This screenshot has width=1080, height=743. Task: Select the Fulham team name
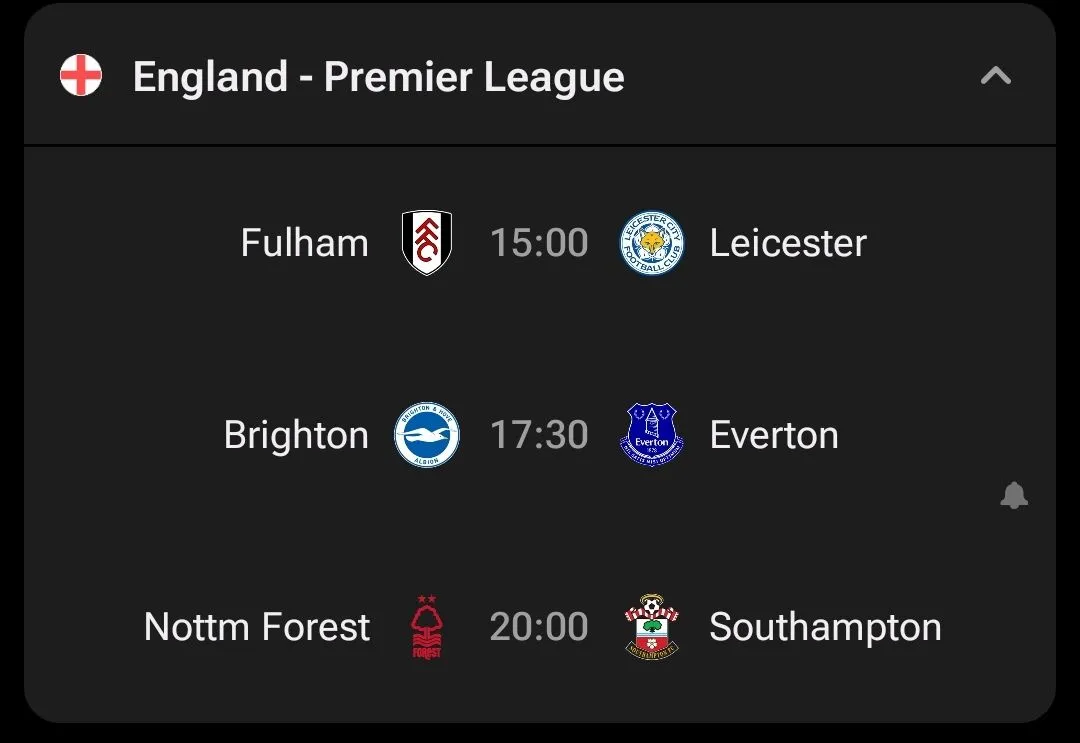coord(305,243)
